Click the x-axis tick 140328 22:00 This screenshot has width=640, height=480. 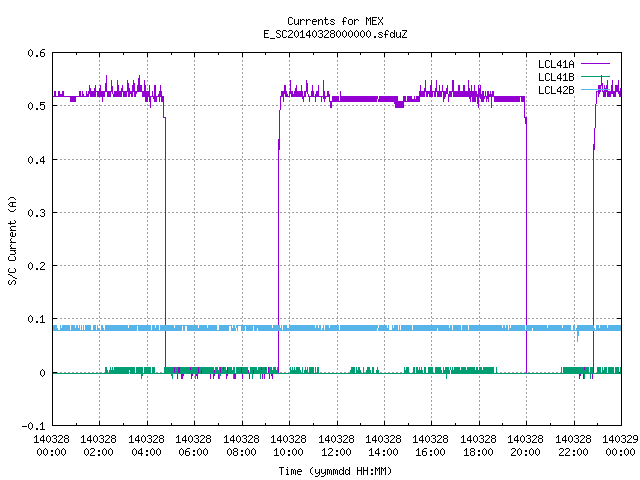pyautogui.click(x=573, y=445)
